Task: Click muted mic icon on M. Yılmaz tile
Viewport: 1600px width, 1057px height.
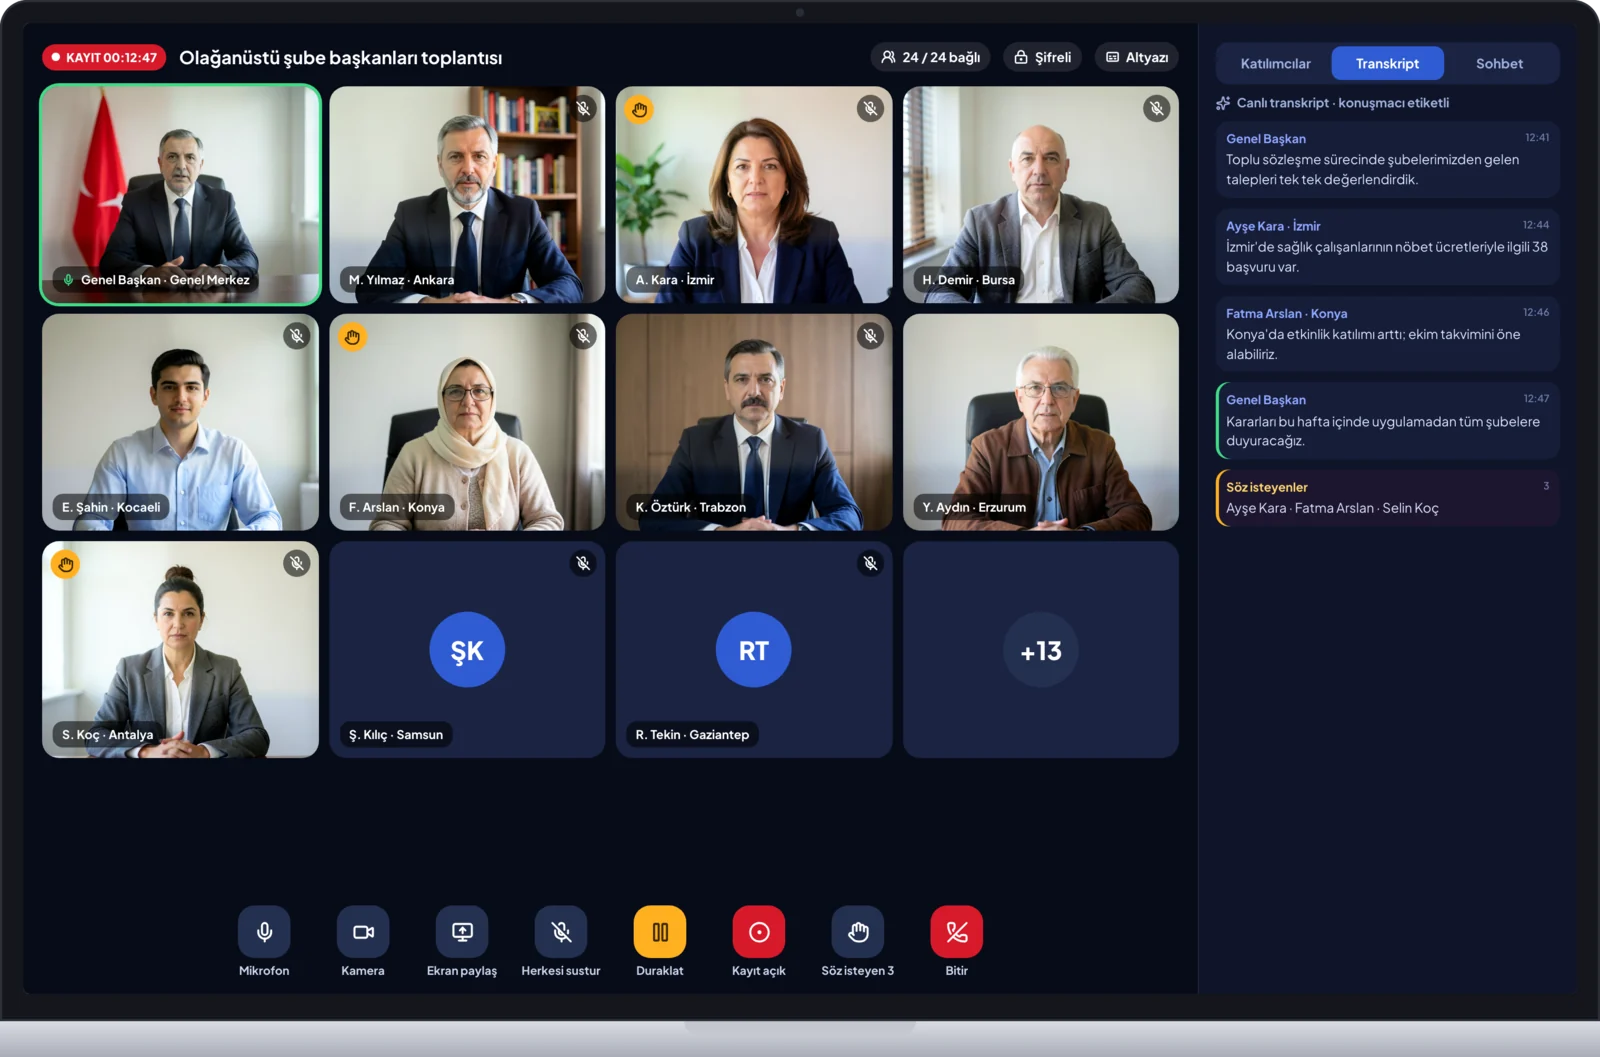Action: click(584, 108)
